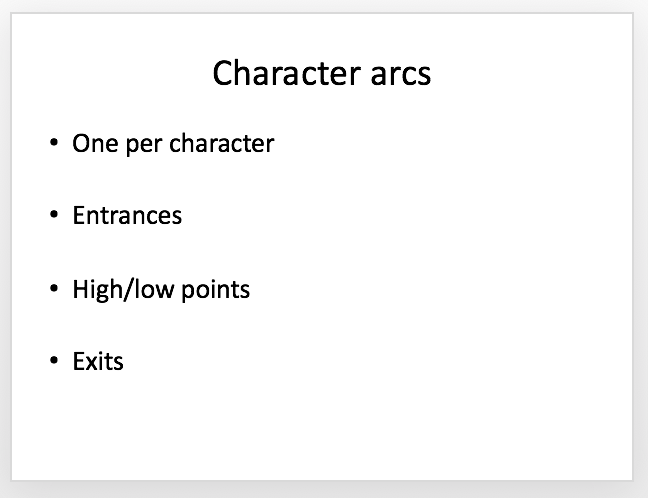Click the bullet dot before 'High/low points'

click(x=54, y=288)
